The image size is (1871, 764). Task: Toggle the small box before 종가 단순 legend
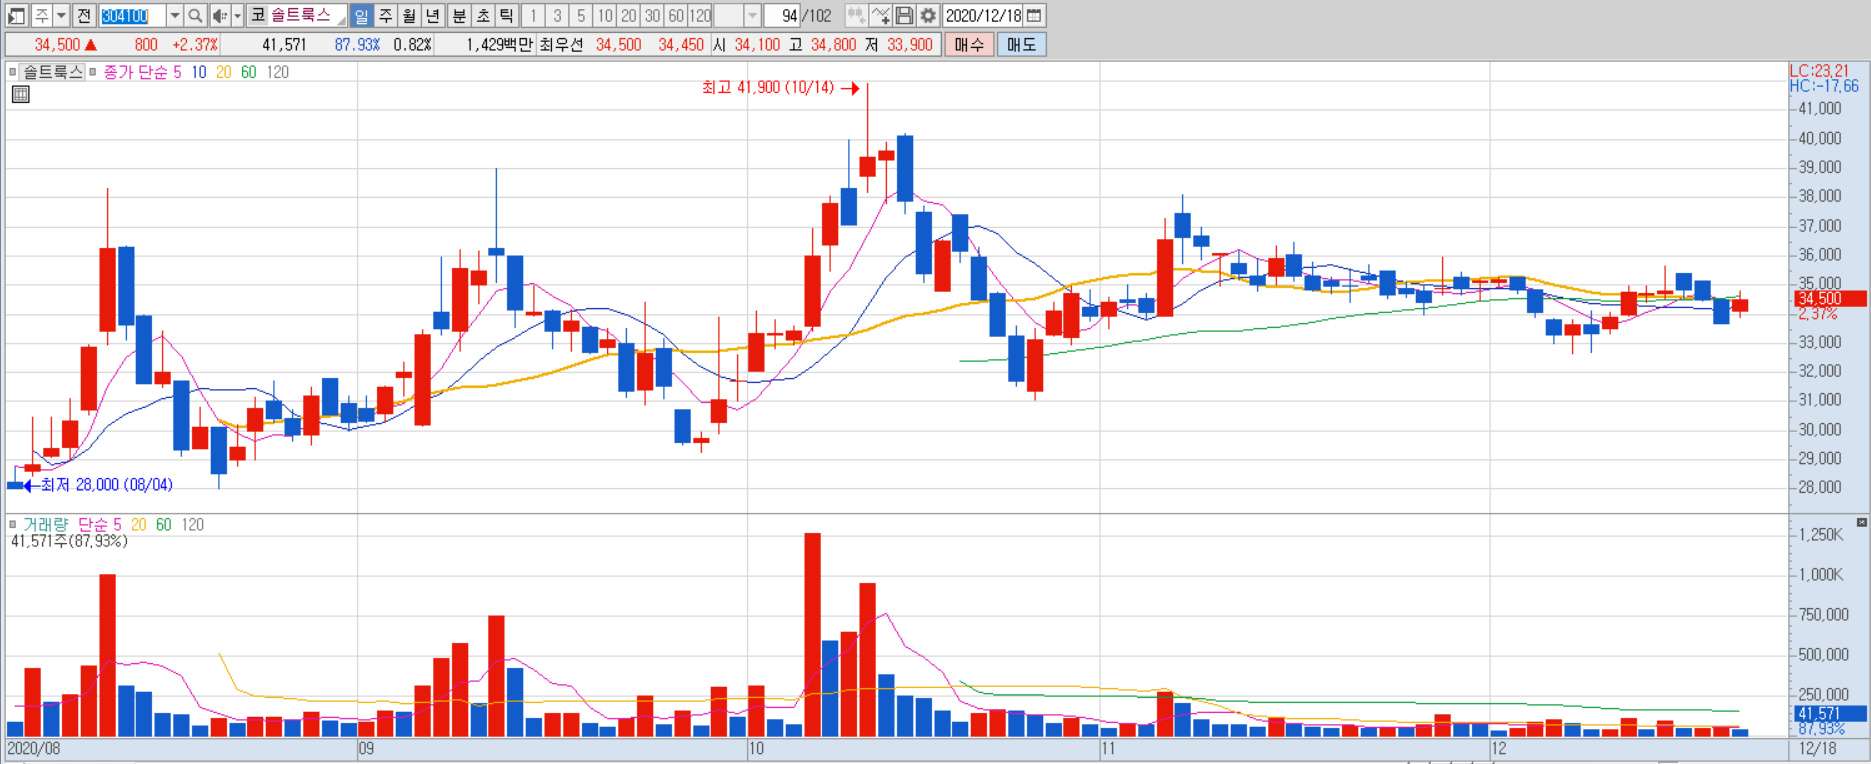[93, 72]
